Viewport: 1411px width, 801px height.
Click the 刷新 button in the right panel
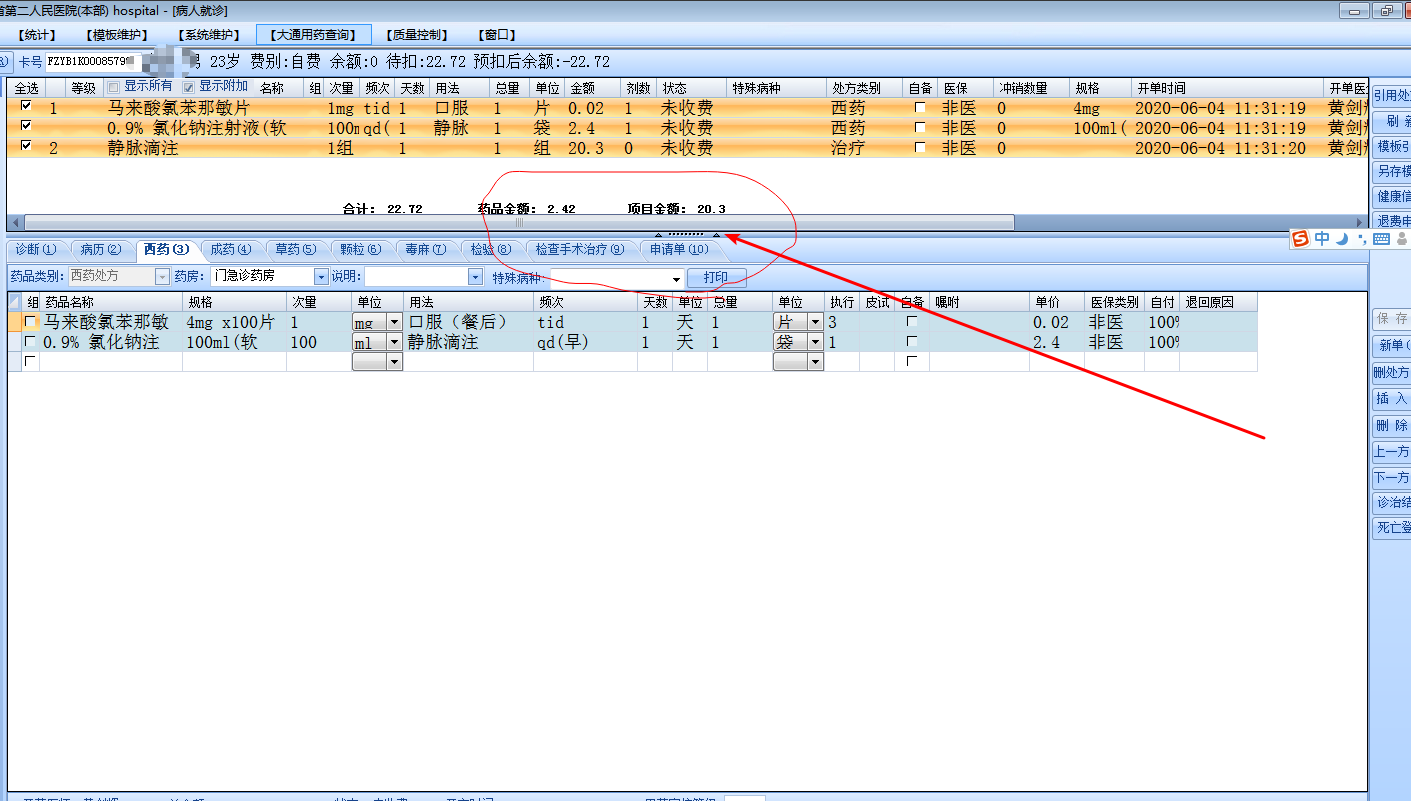1391,122
